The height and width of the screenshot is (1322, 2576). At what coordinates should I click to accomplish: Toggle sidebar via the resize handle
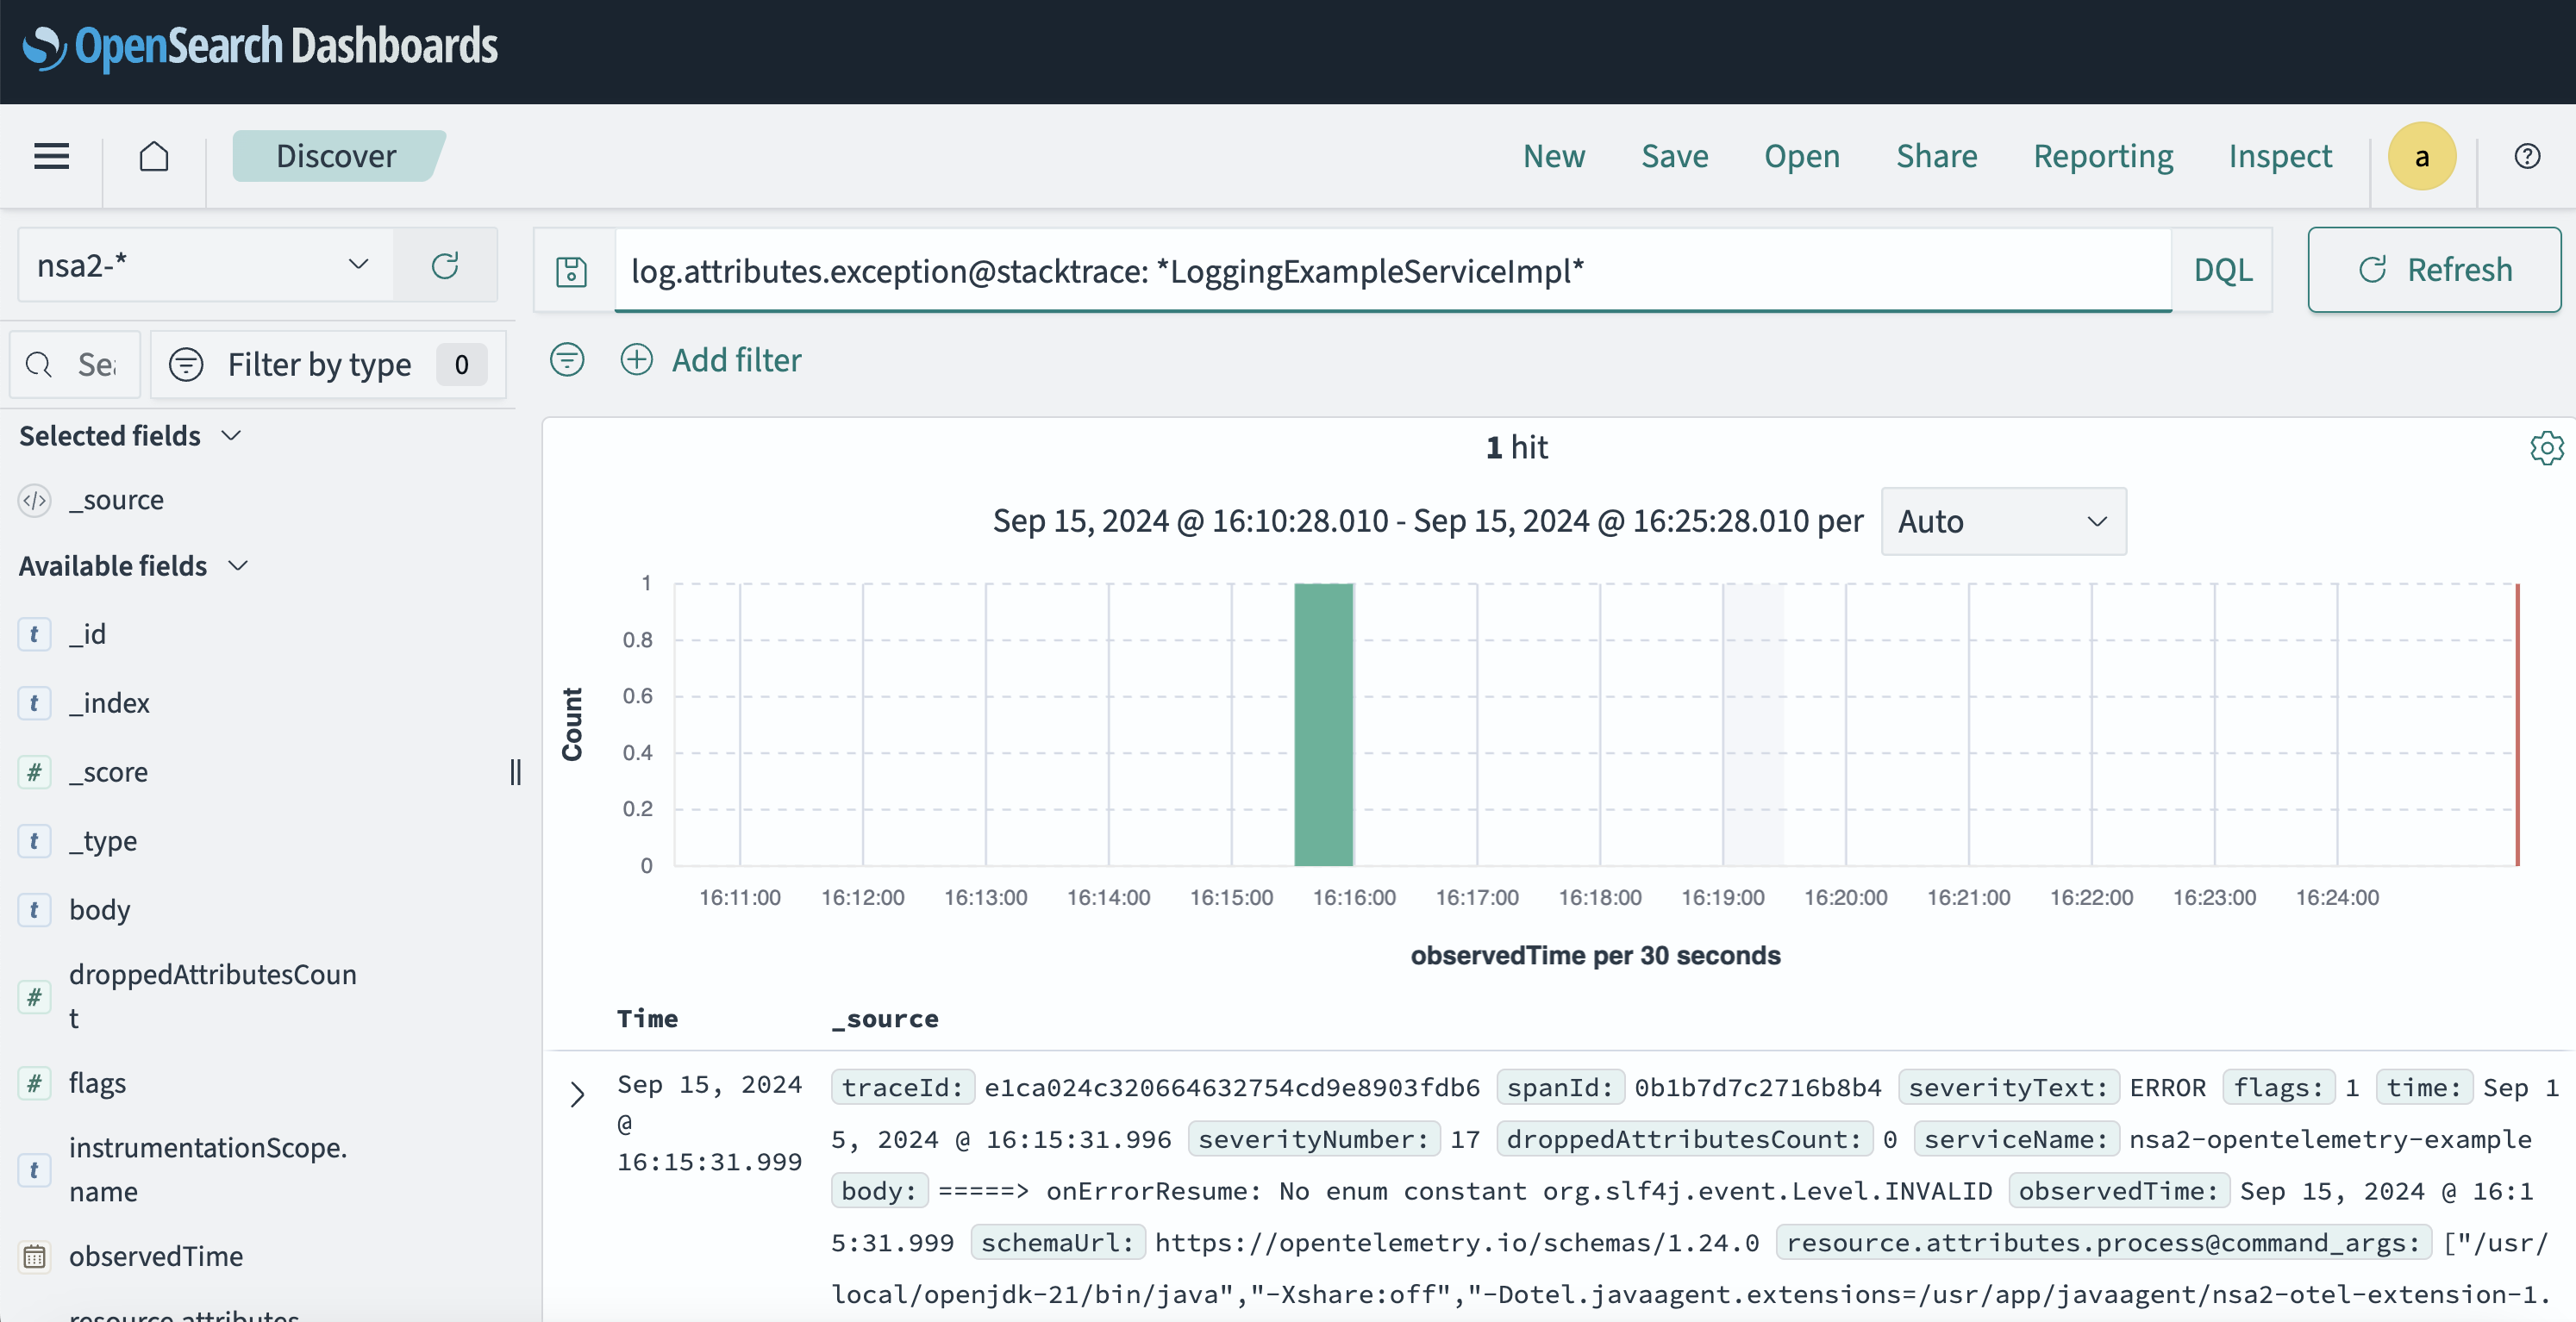coord(515,772)
